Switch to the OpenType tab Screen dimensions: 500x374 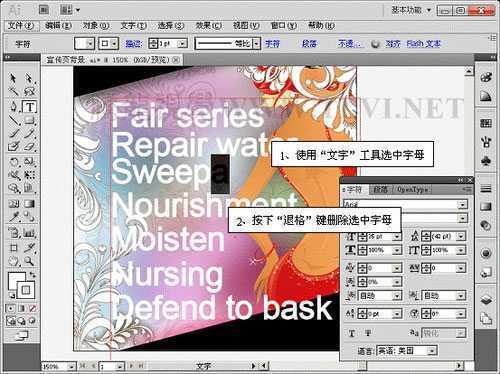point(413,190)
